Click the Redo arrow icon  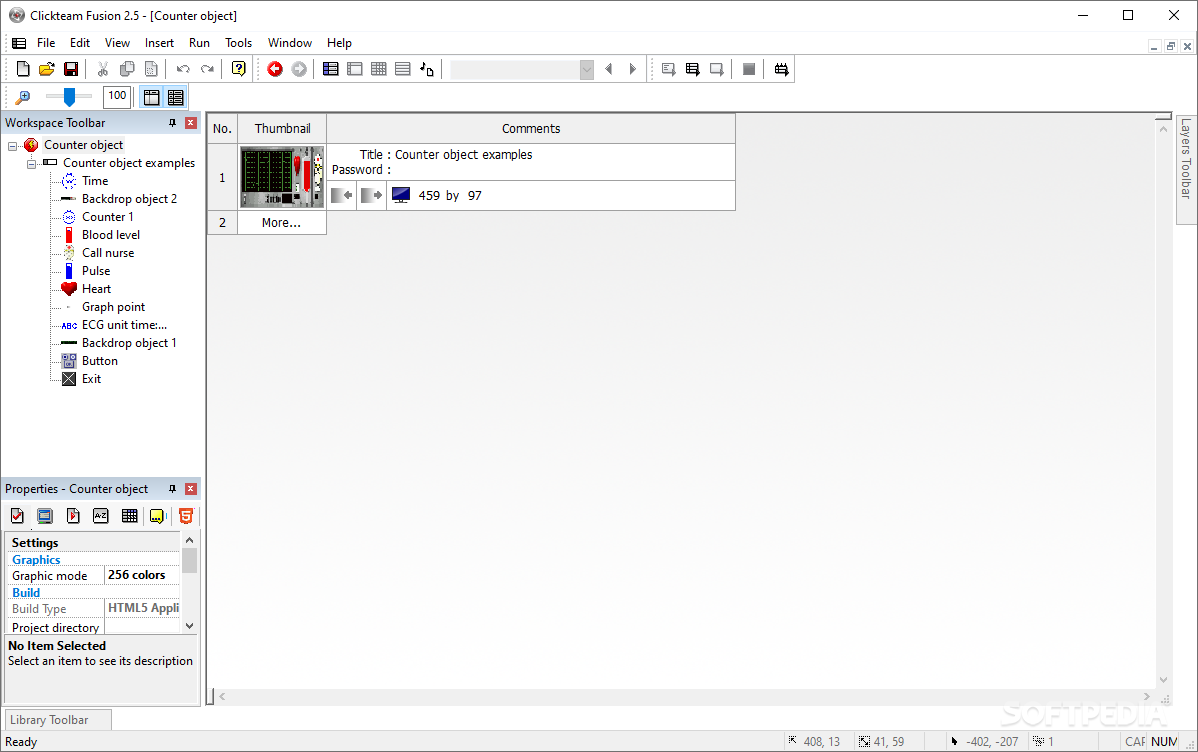click(x=207, y=69)
